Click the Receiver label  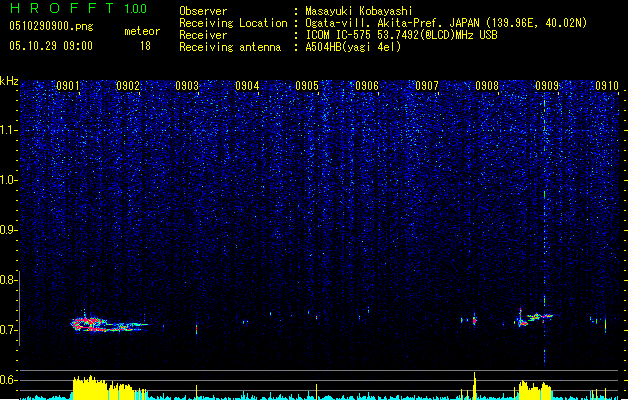tap(203, 35)
